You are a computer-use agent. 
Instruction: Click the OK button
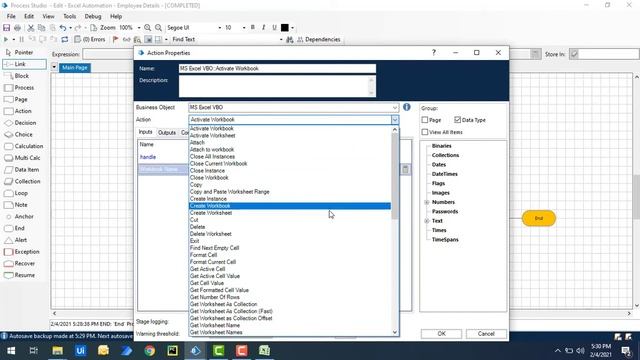[x=441, y=334]
